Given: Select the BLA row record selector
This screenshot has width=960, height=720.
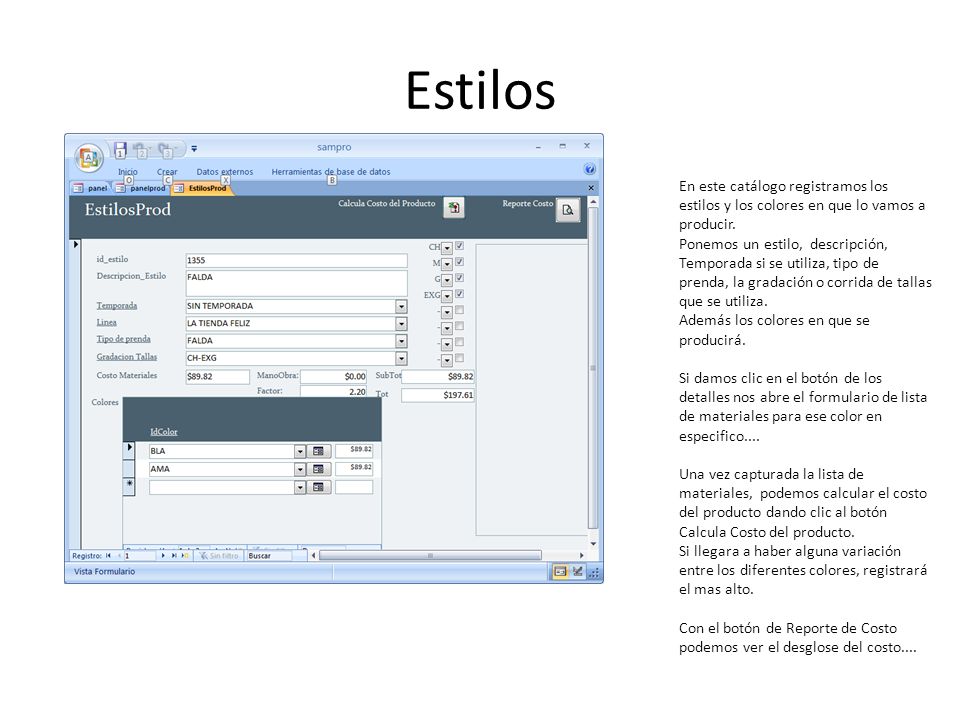Looking at the screenshot, I should point(129,451).
